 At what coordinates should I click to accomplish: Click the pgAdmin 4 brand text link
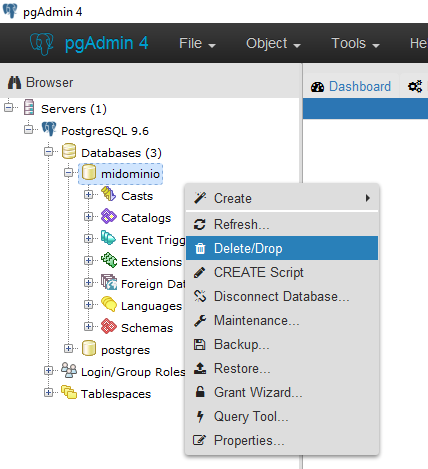106,44
